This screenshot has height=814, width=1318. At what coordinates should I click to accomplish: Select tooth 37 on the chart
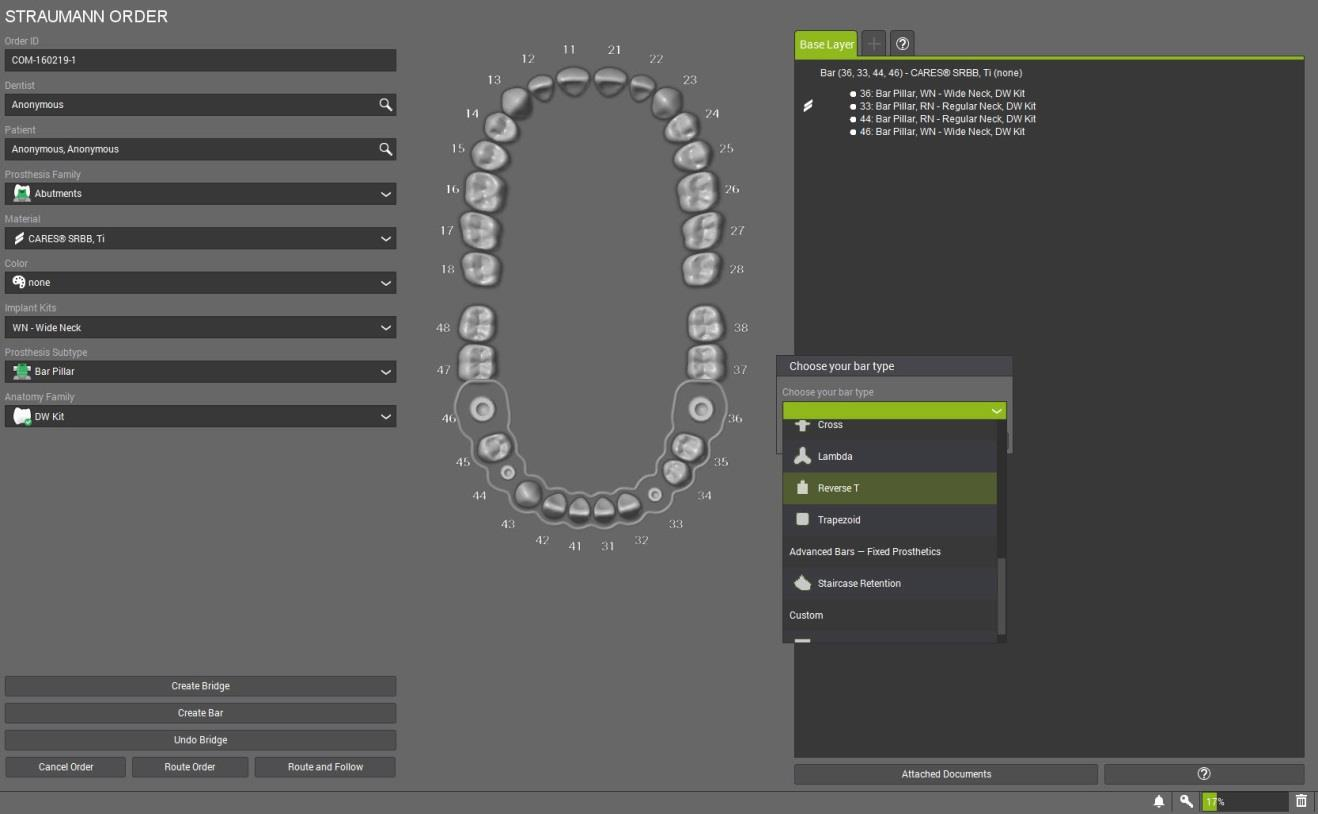pos(706,363)
